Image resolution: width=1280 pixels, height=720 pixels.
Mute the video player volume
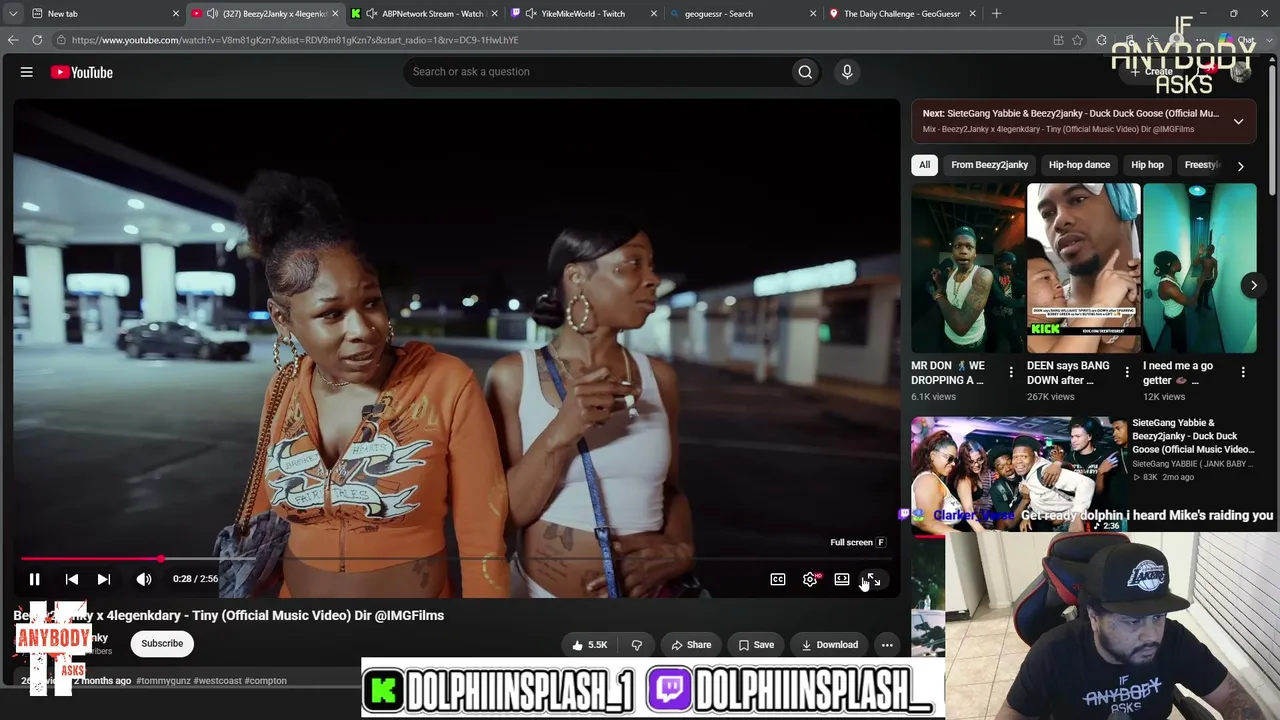point(144,579)
